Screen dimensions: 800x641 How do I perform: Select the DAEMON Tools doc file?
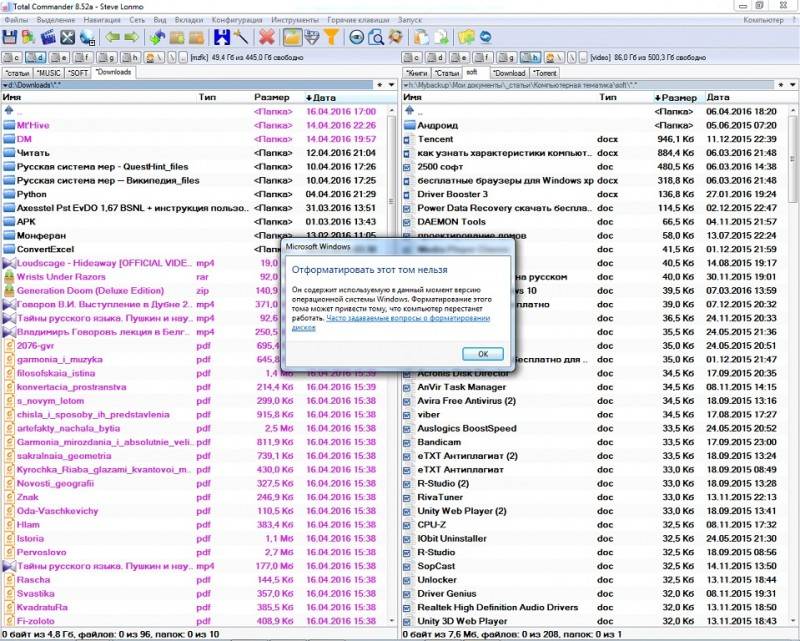[595, 221]
